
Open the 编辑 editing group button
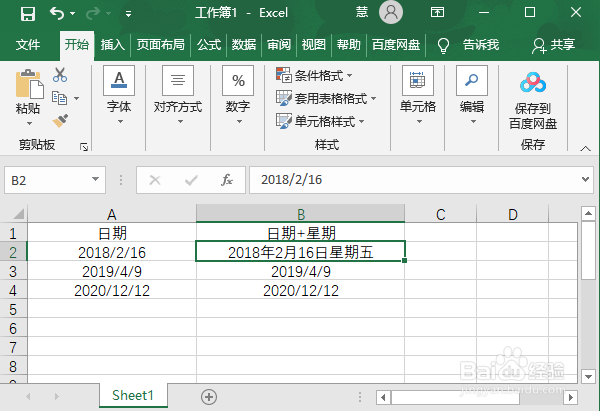coord(472,95)
